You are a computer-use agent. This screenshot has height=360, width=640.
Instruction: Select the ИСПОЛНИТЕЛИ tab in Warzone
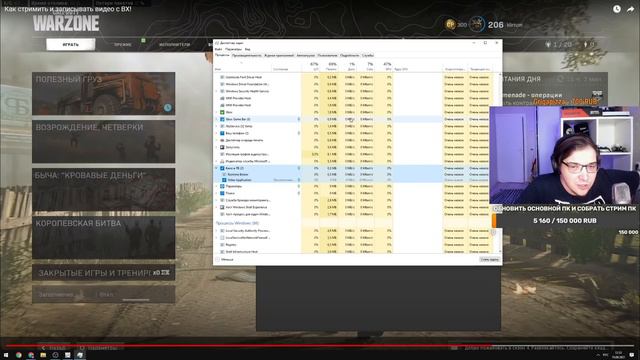[174, 44]
